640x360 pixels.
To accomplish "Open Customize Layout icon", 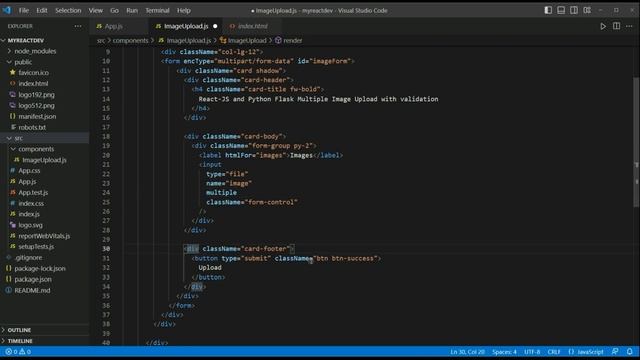I will (587, 10).
